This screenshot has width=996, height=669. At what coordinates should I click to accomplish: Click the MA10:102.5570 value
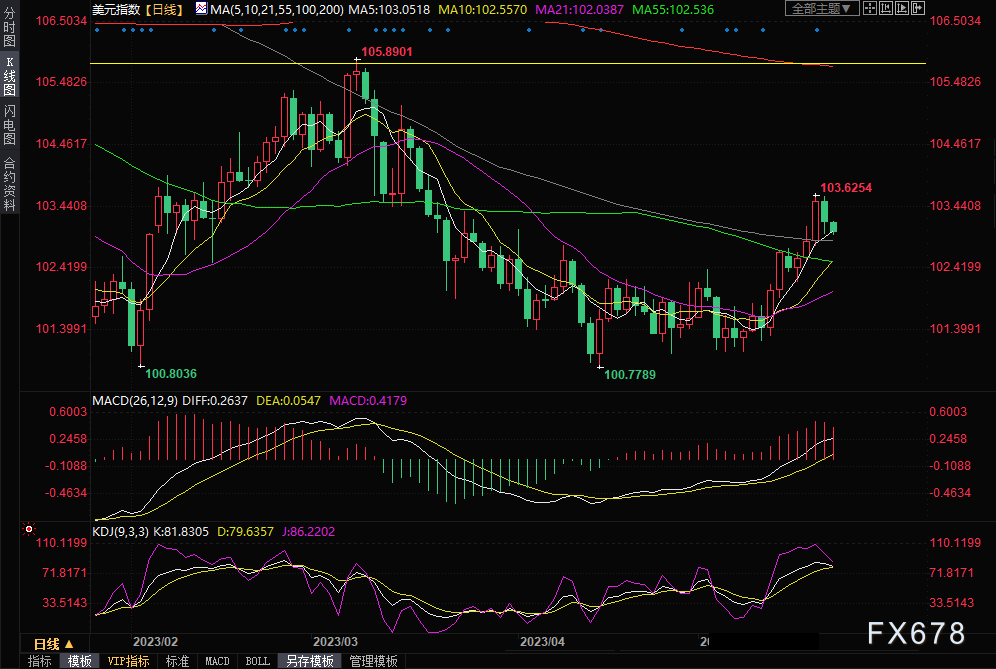[483, 10]
